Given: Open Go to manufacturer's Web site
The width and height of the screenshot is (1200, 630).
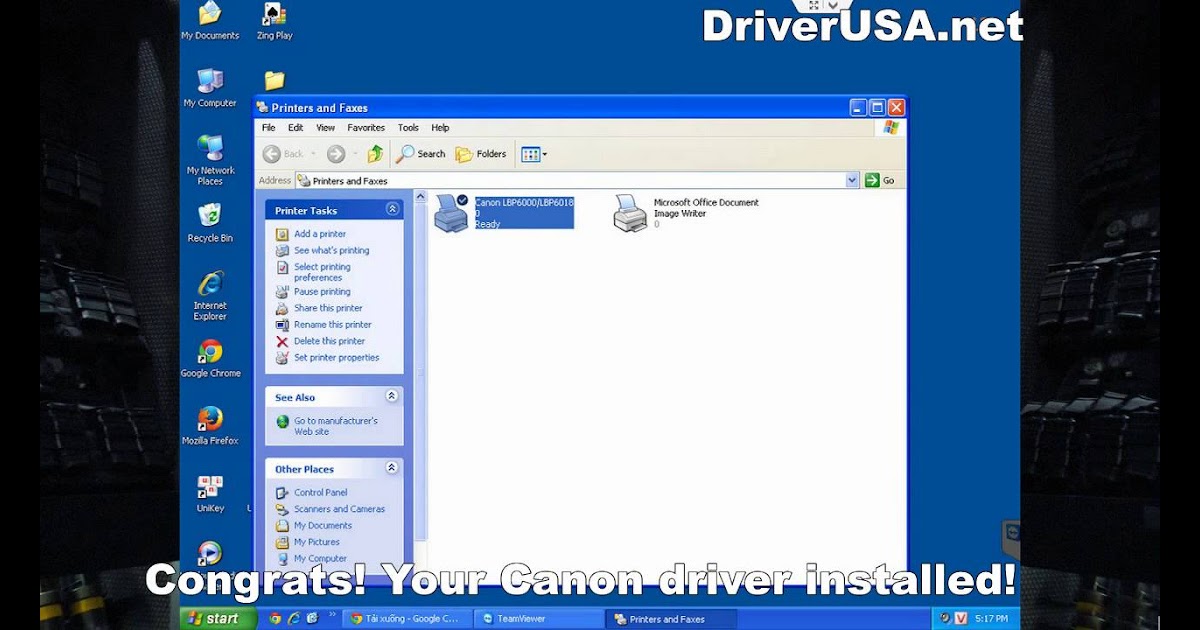Looking at the screenshot, I should [x=336, y=426].
